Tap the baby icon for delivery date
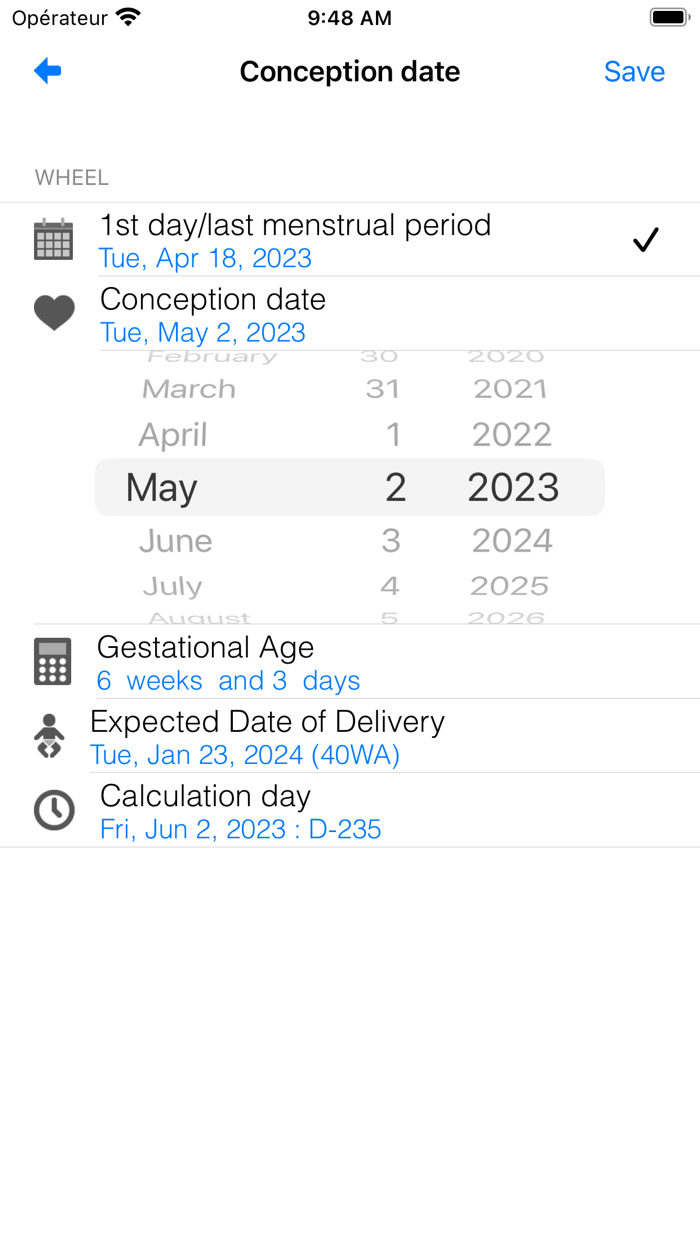Screen dimensions: 700x1244 point(50,736)
